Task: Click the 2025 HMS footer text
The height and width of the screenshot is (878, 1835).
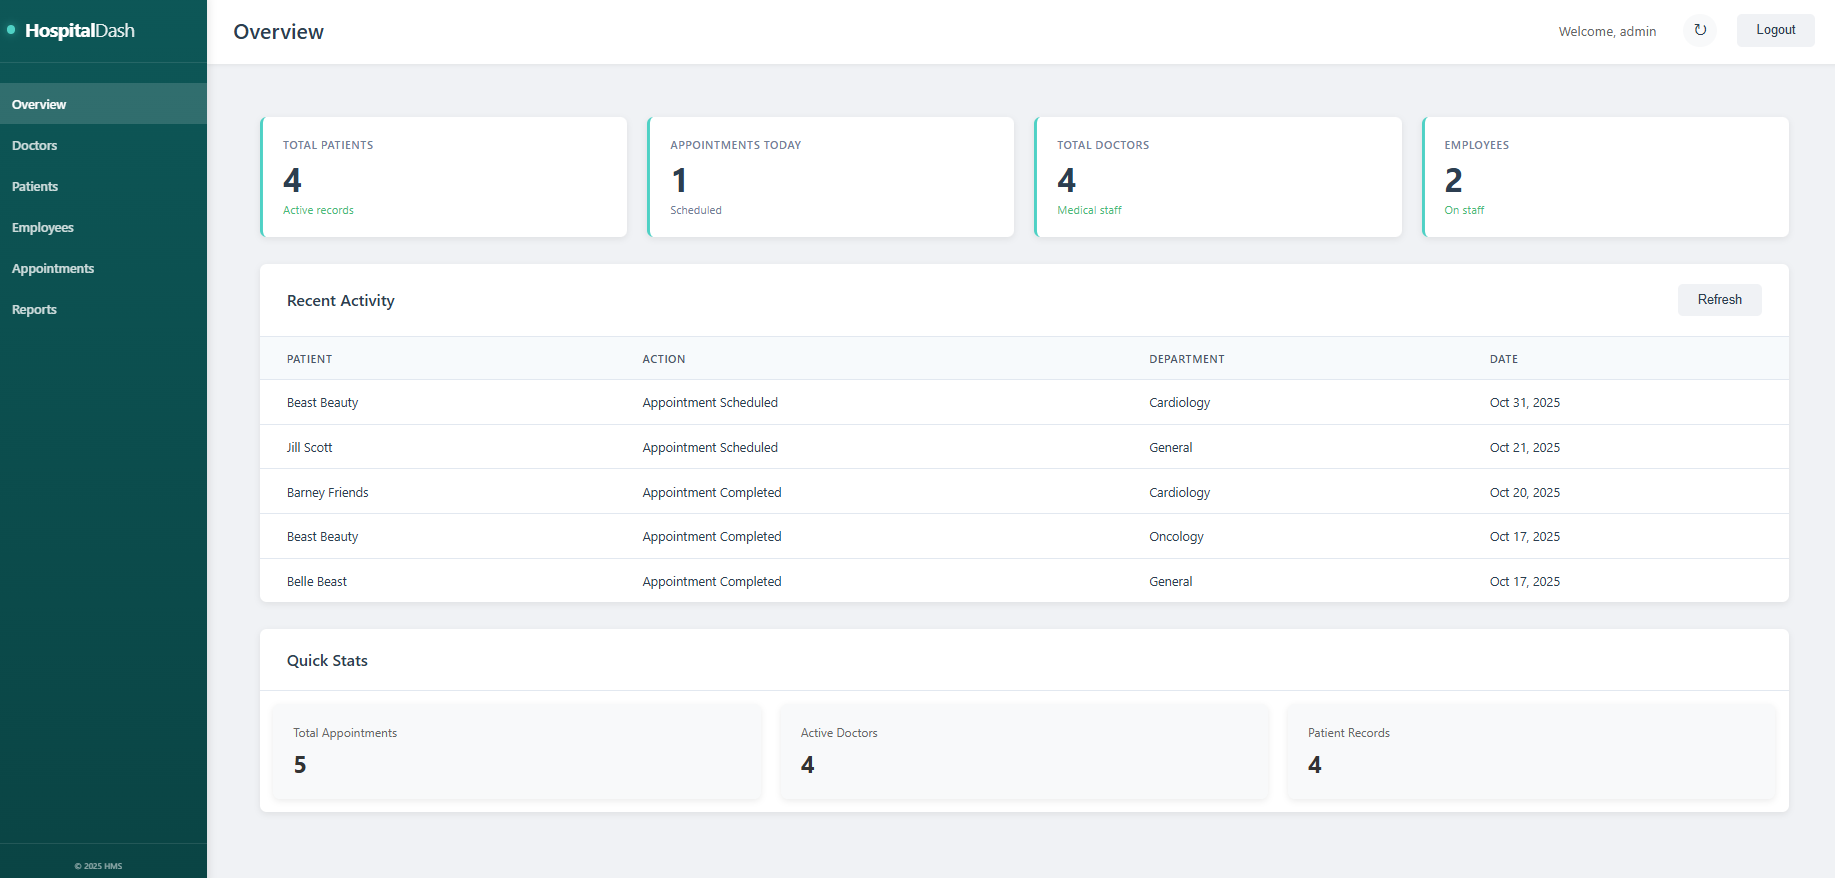Action: click(98, 866)
